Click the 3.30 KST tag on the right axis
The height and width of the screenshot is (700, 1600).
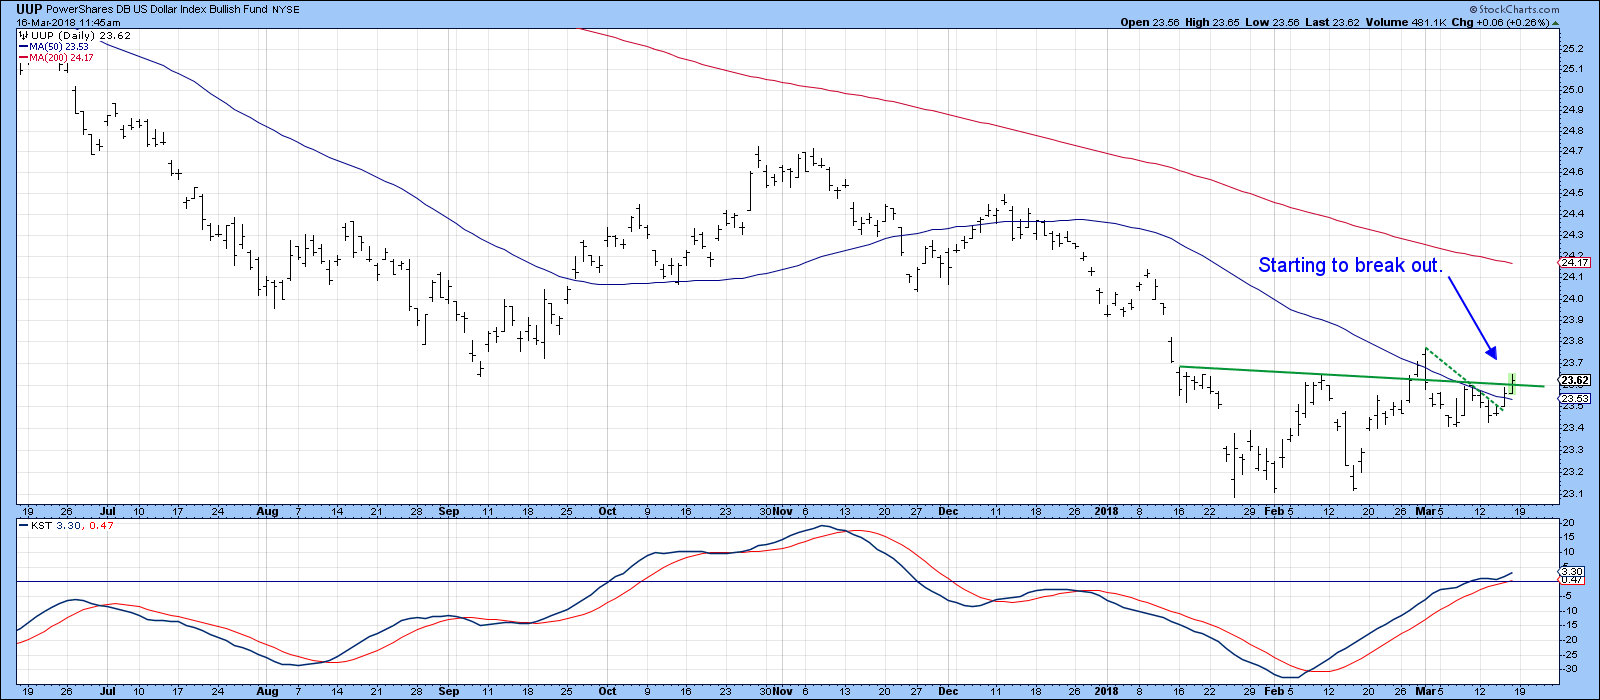1570,570
